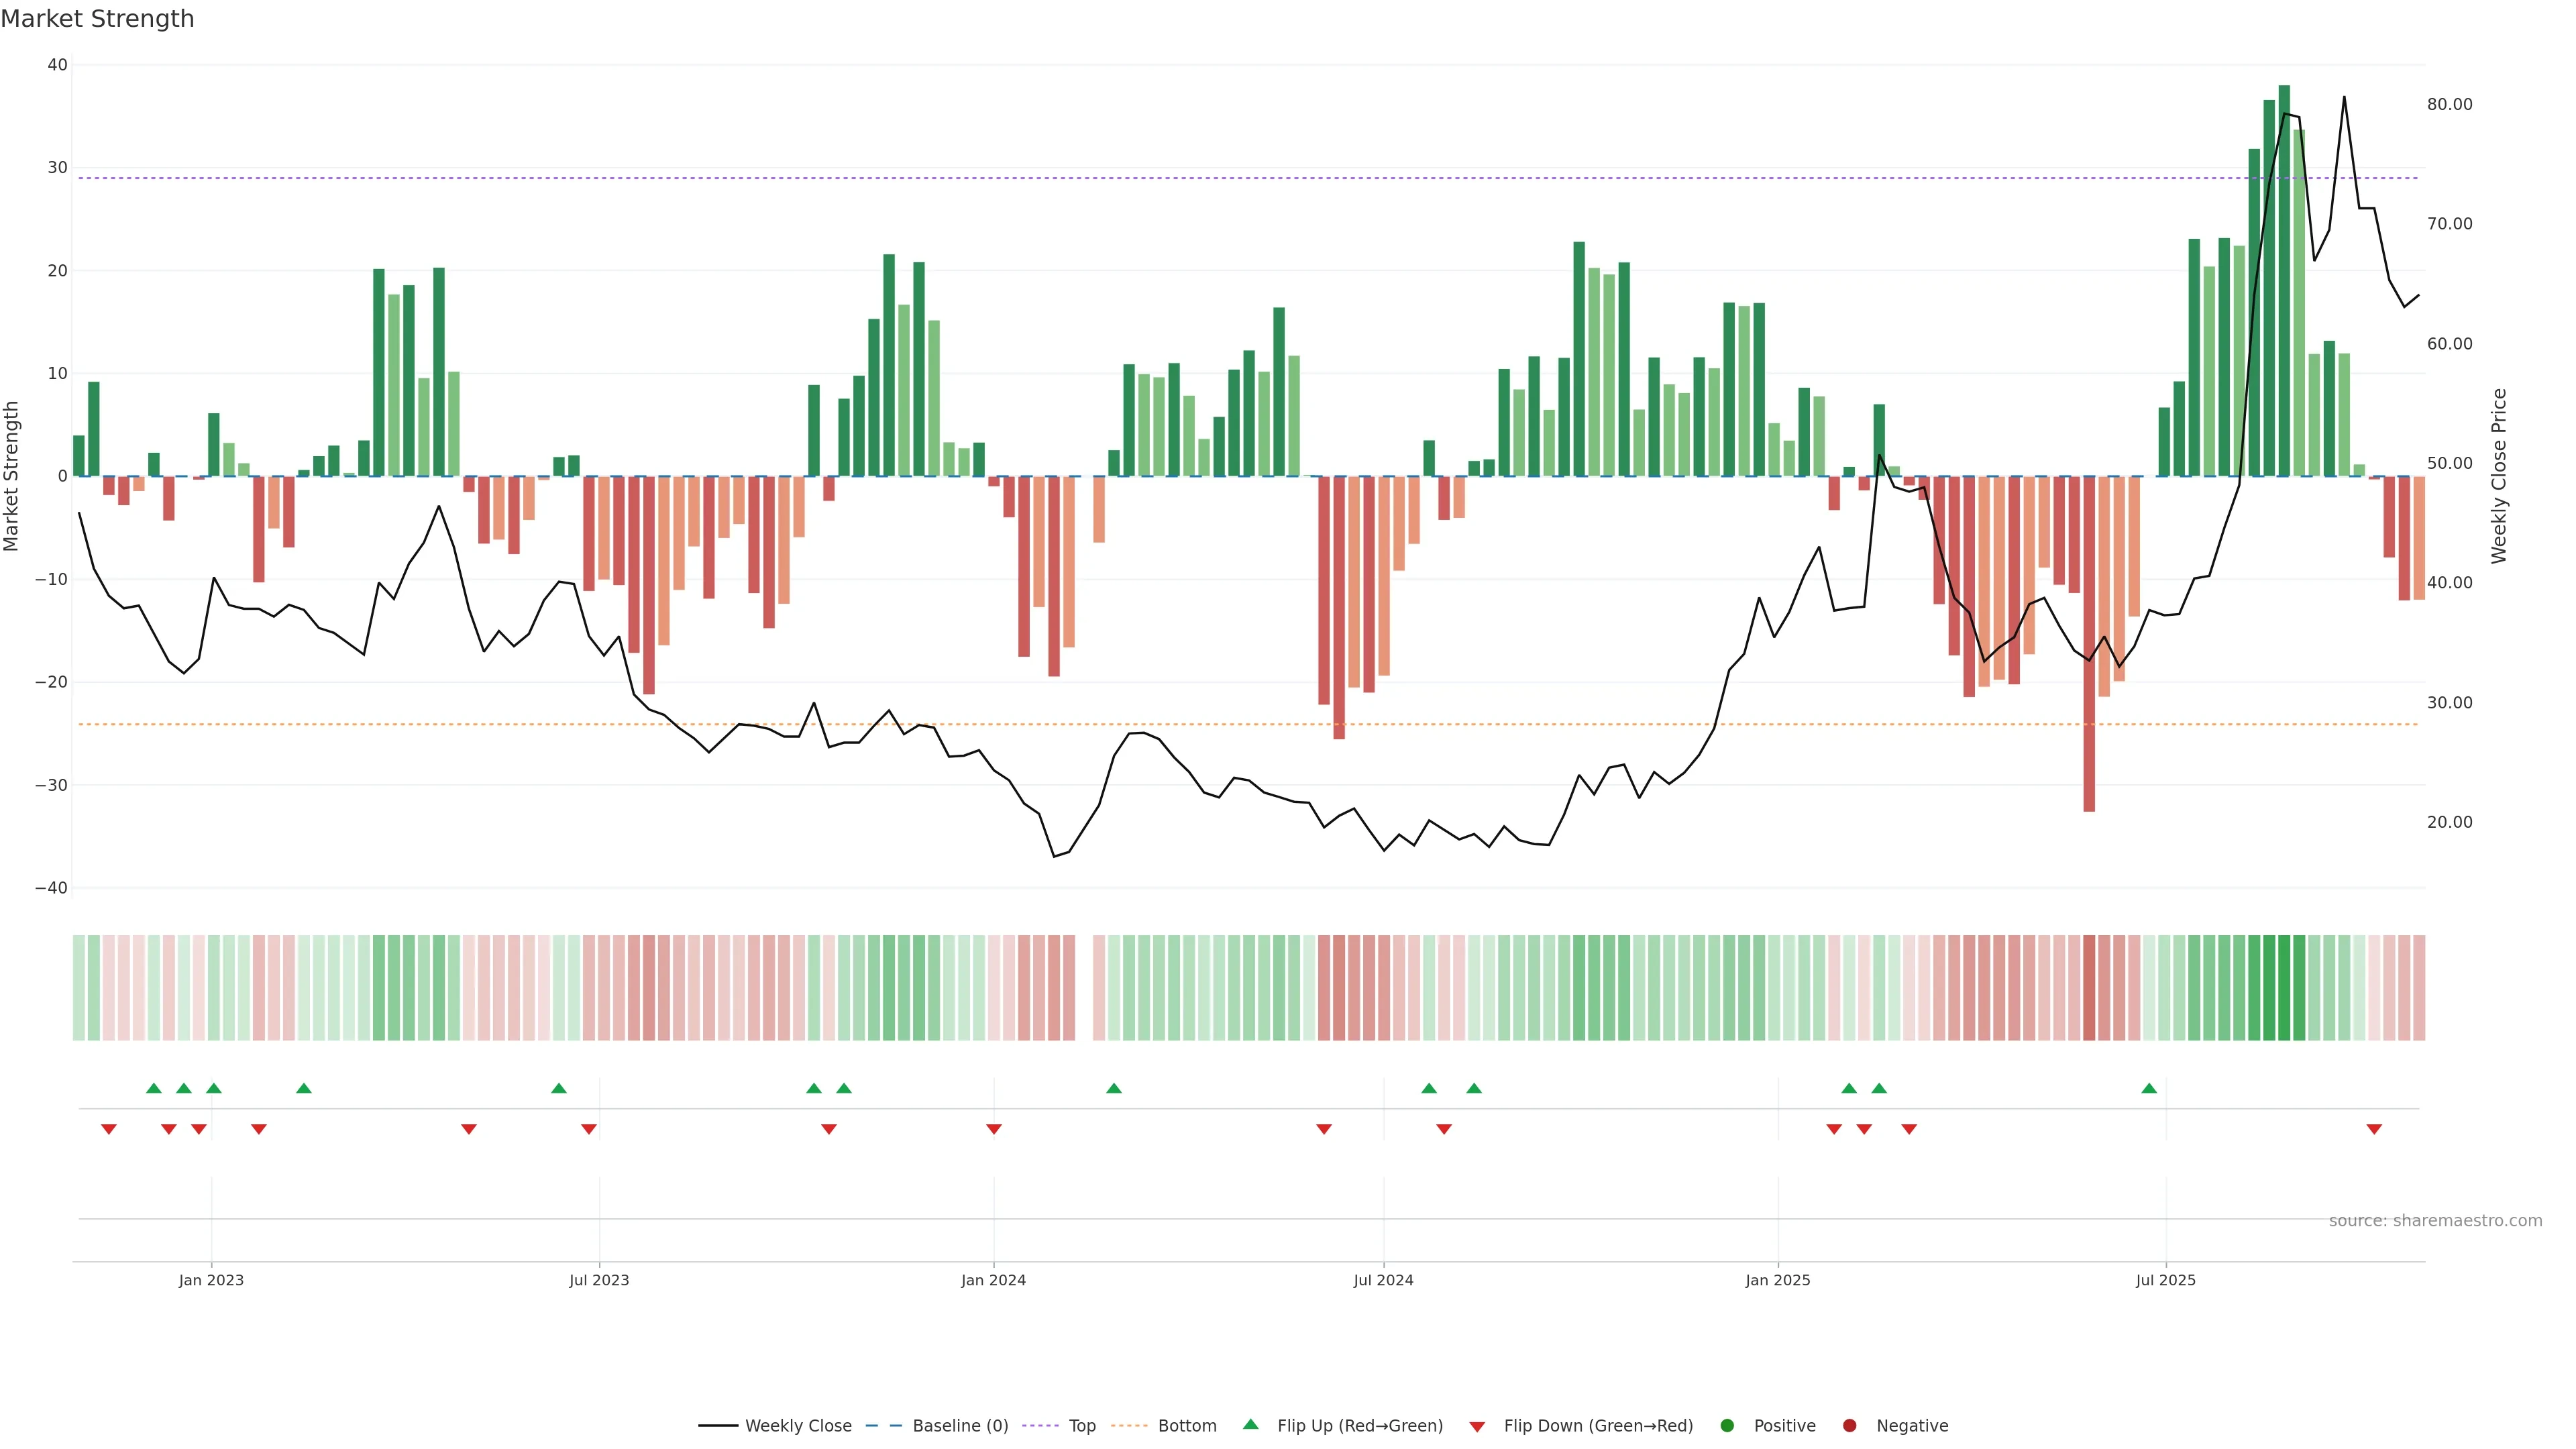2576x1449 pixels.
Task: Click the darkest green heatmap strip cell
Action: point(2284,987)
